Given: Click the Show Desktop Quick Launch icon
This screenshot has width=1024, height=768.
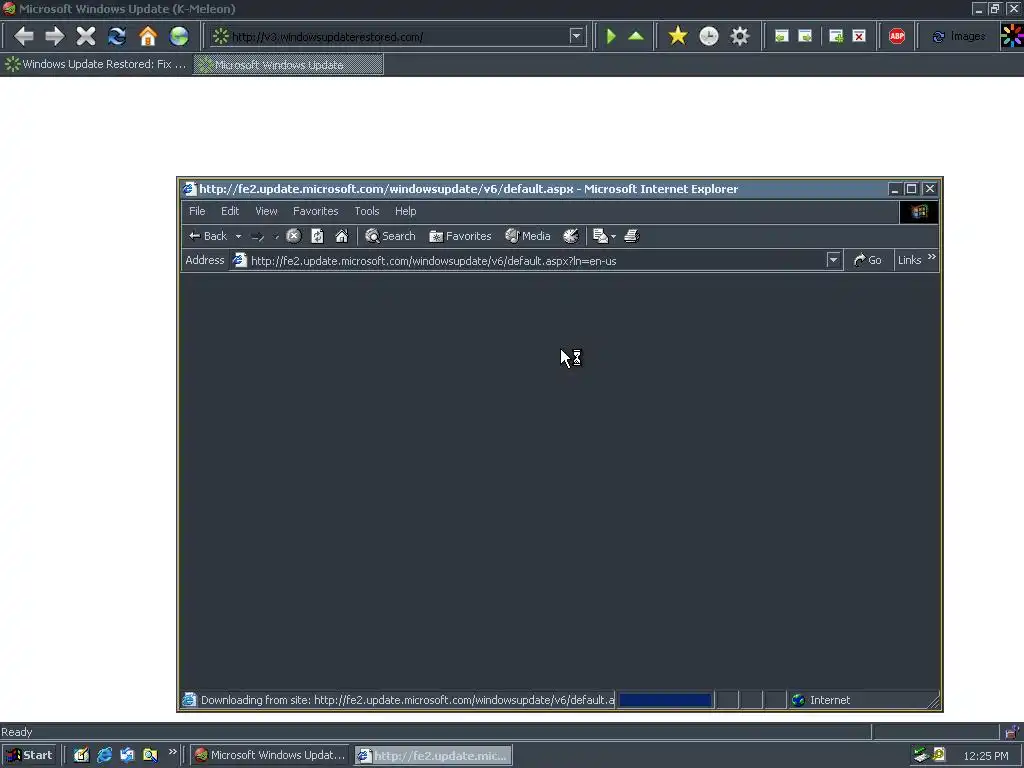Looking at the screenshot, I should pyautogui.click(x=81, y=755).
